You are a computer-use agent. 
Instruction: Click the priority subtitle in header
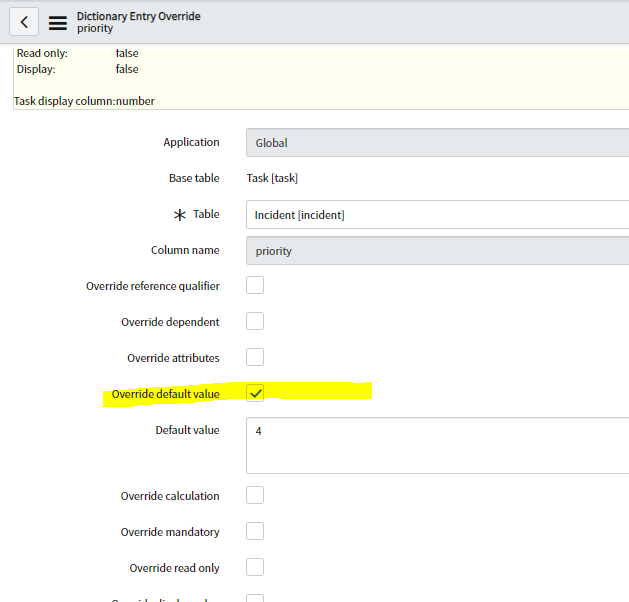[95, 29]
